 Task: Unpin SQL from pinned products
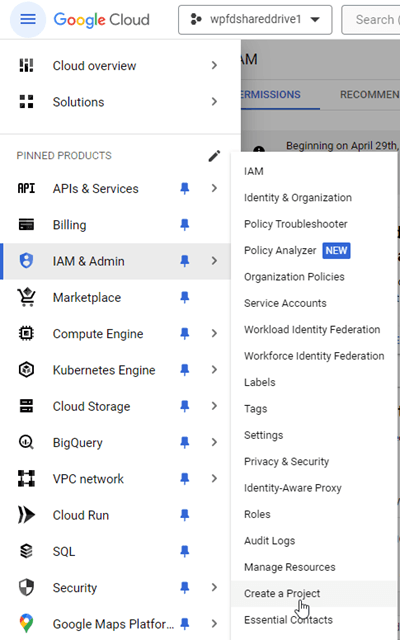click(x=185, y=551)
